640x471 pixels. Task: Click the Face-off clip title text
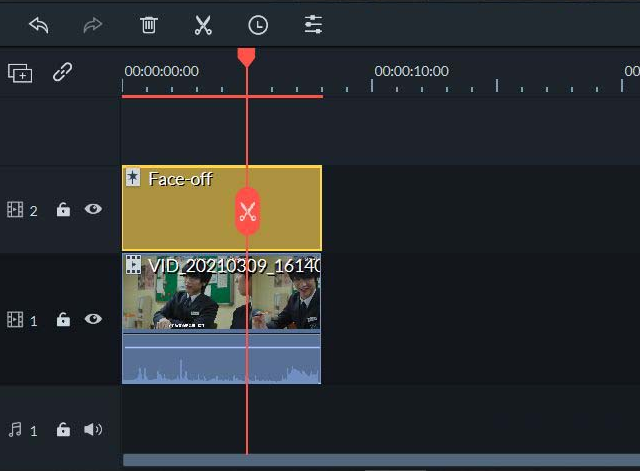(180, 179)
